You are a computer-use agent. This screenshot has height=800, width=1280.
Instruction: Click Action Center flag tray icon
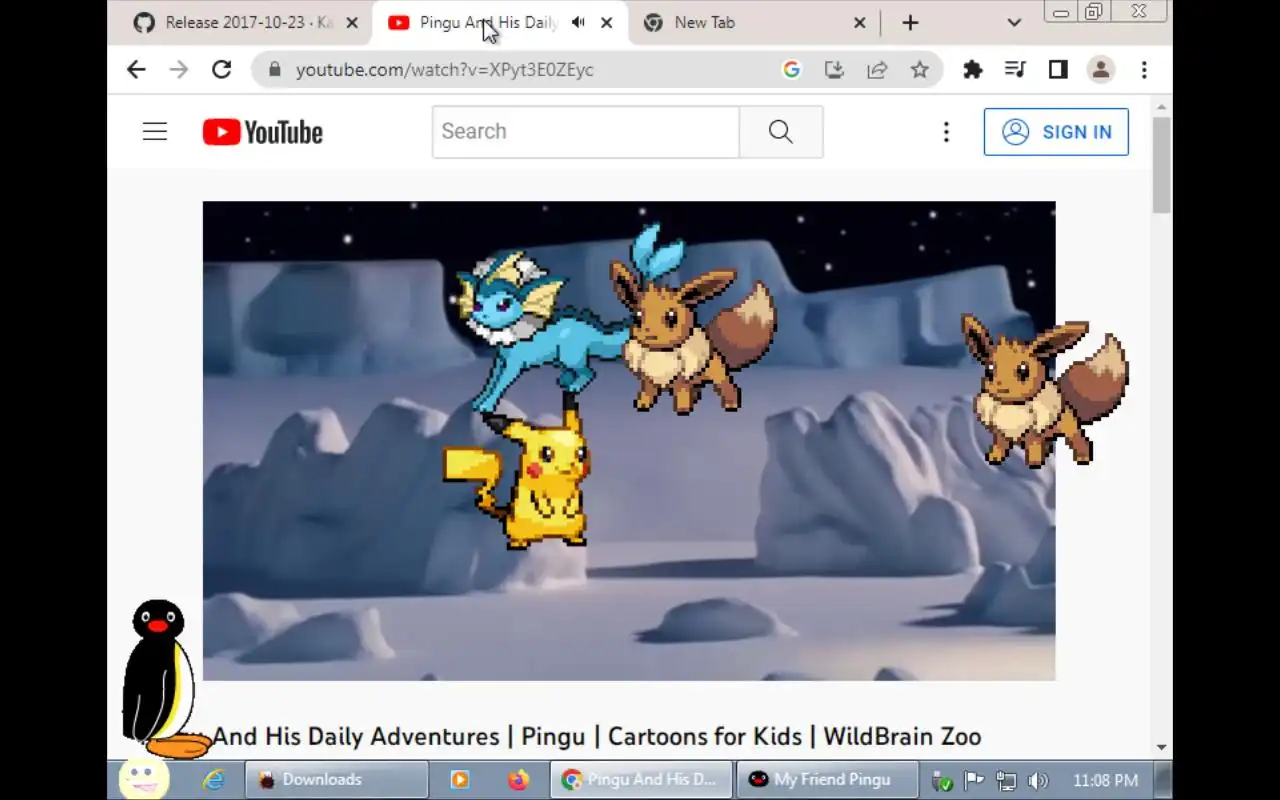click(x=974, y=781)
